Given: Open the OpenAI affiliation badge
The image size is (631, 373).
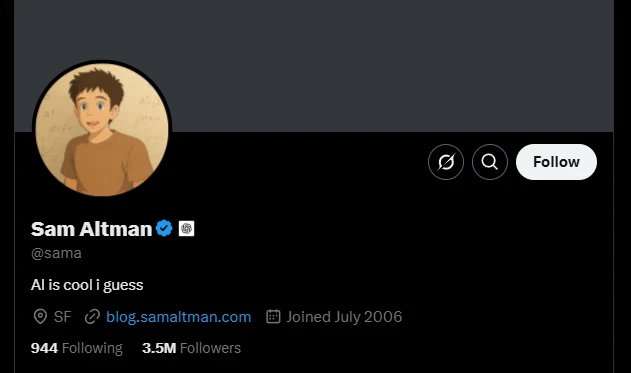Looking at the screenshot, I should pyautogui.click(x=186, y=229).
